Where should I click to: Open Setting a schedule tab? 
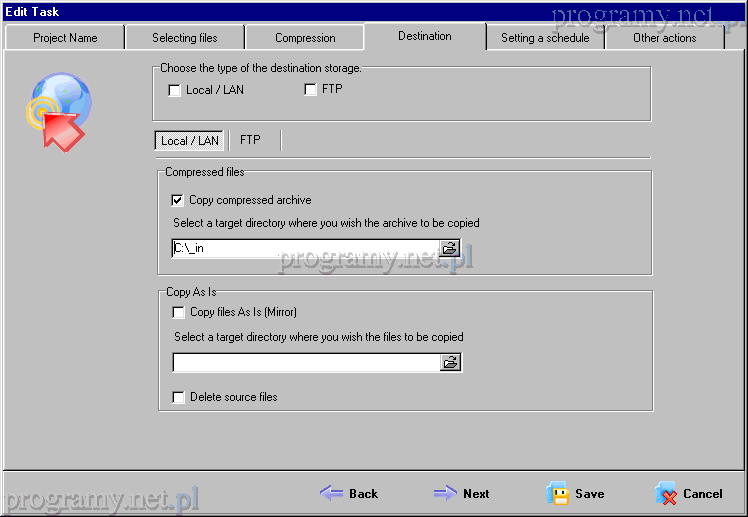pyautogui.click(x=545, y=38)
